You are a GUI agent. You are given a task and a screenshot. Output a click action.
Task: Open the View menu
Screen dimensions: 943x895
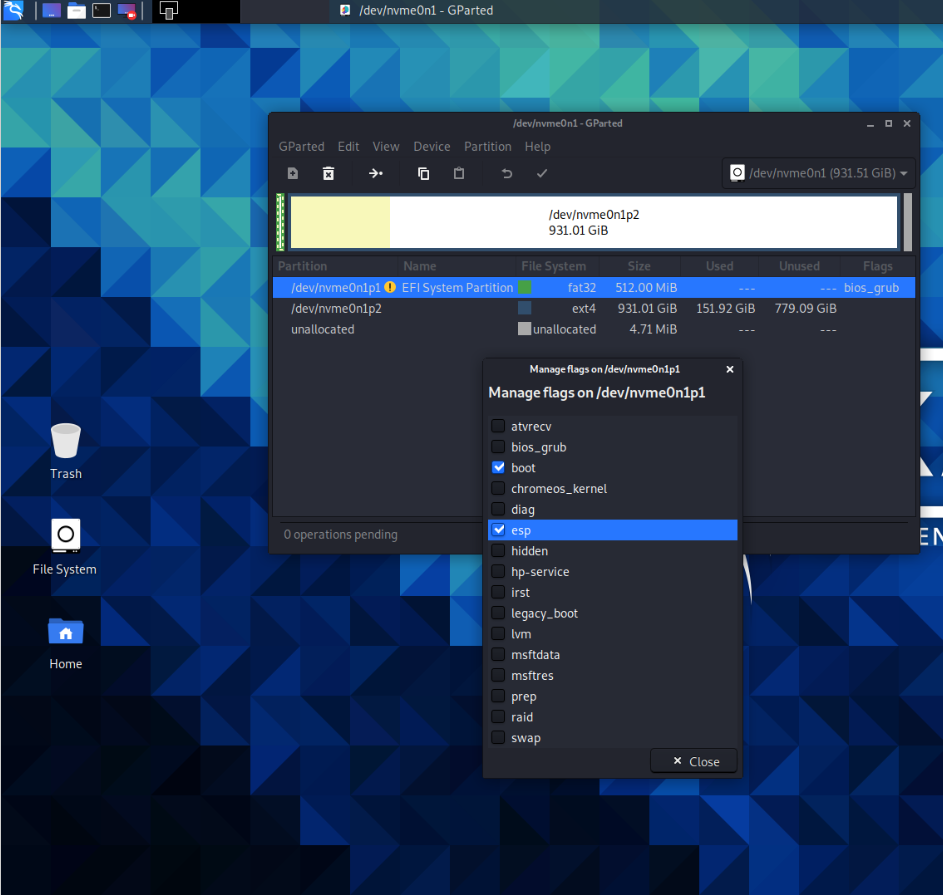(386, 146)
